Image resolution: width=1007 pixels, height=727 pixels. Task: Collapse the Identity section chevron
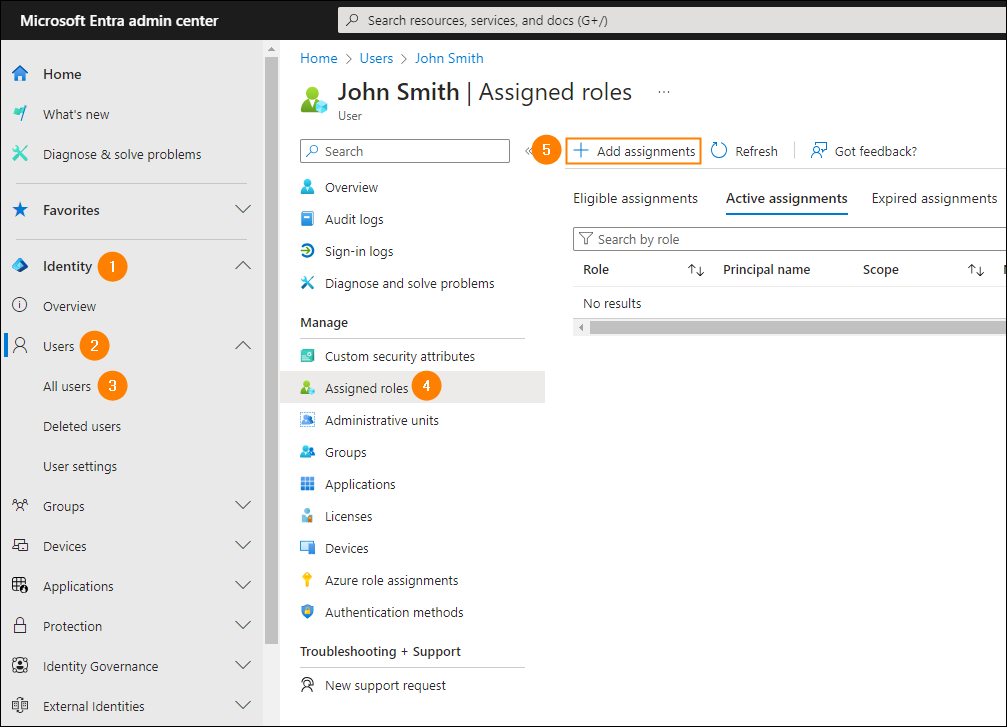click(243, 265)
